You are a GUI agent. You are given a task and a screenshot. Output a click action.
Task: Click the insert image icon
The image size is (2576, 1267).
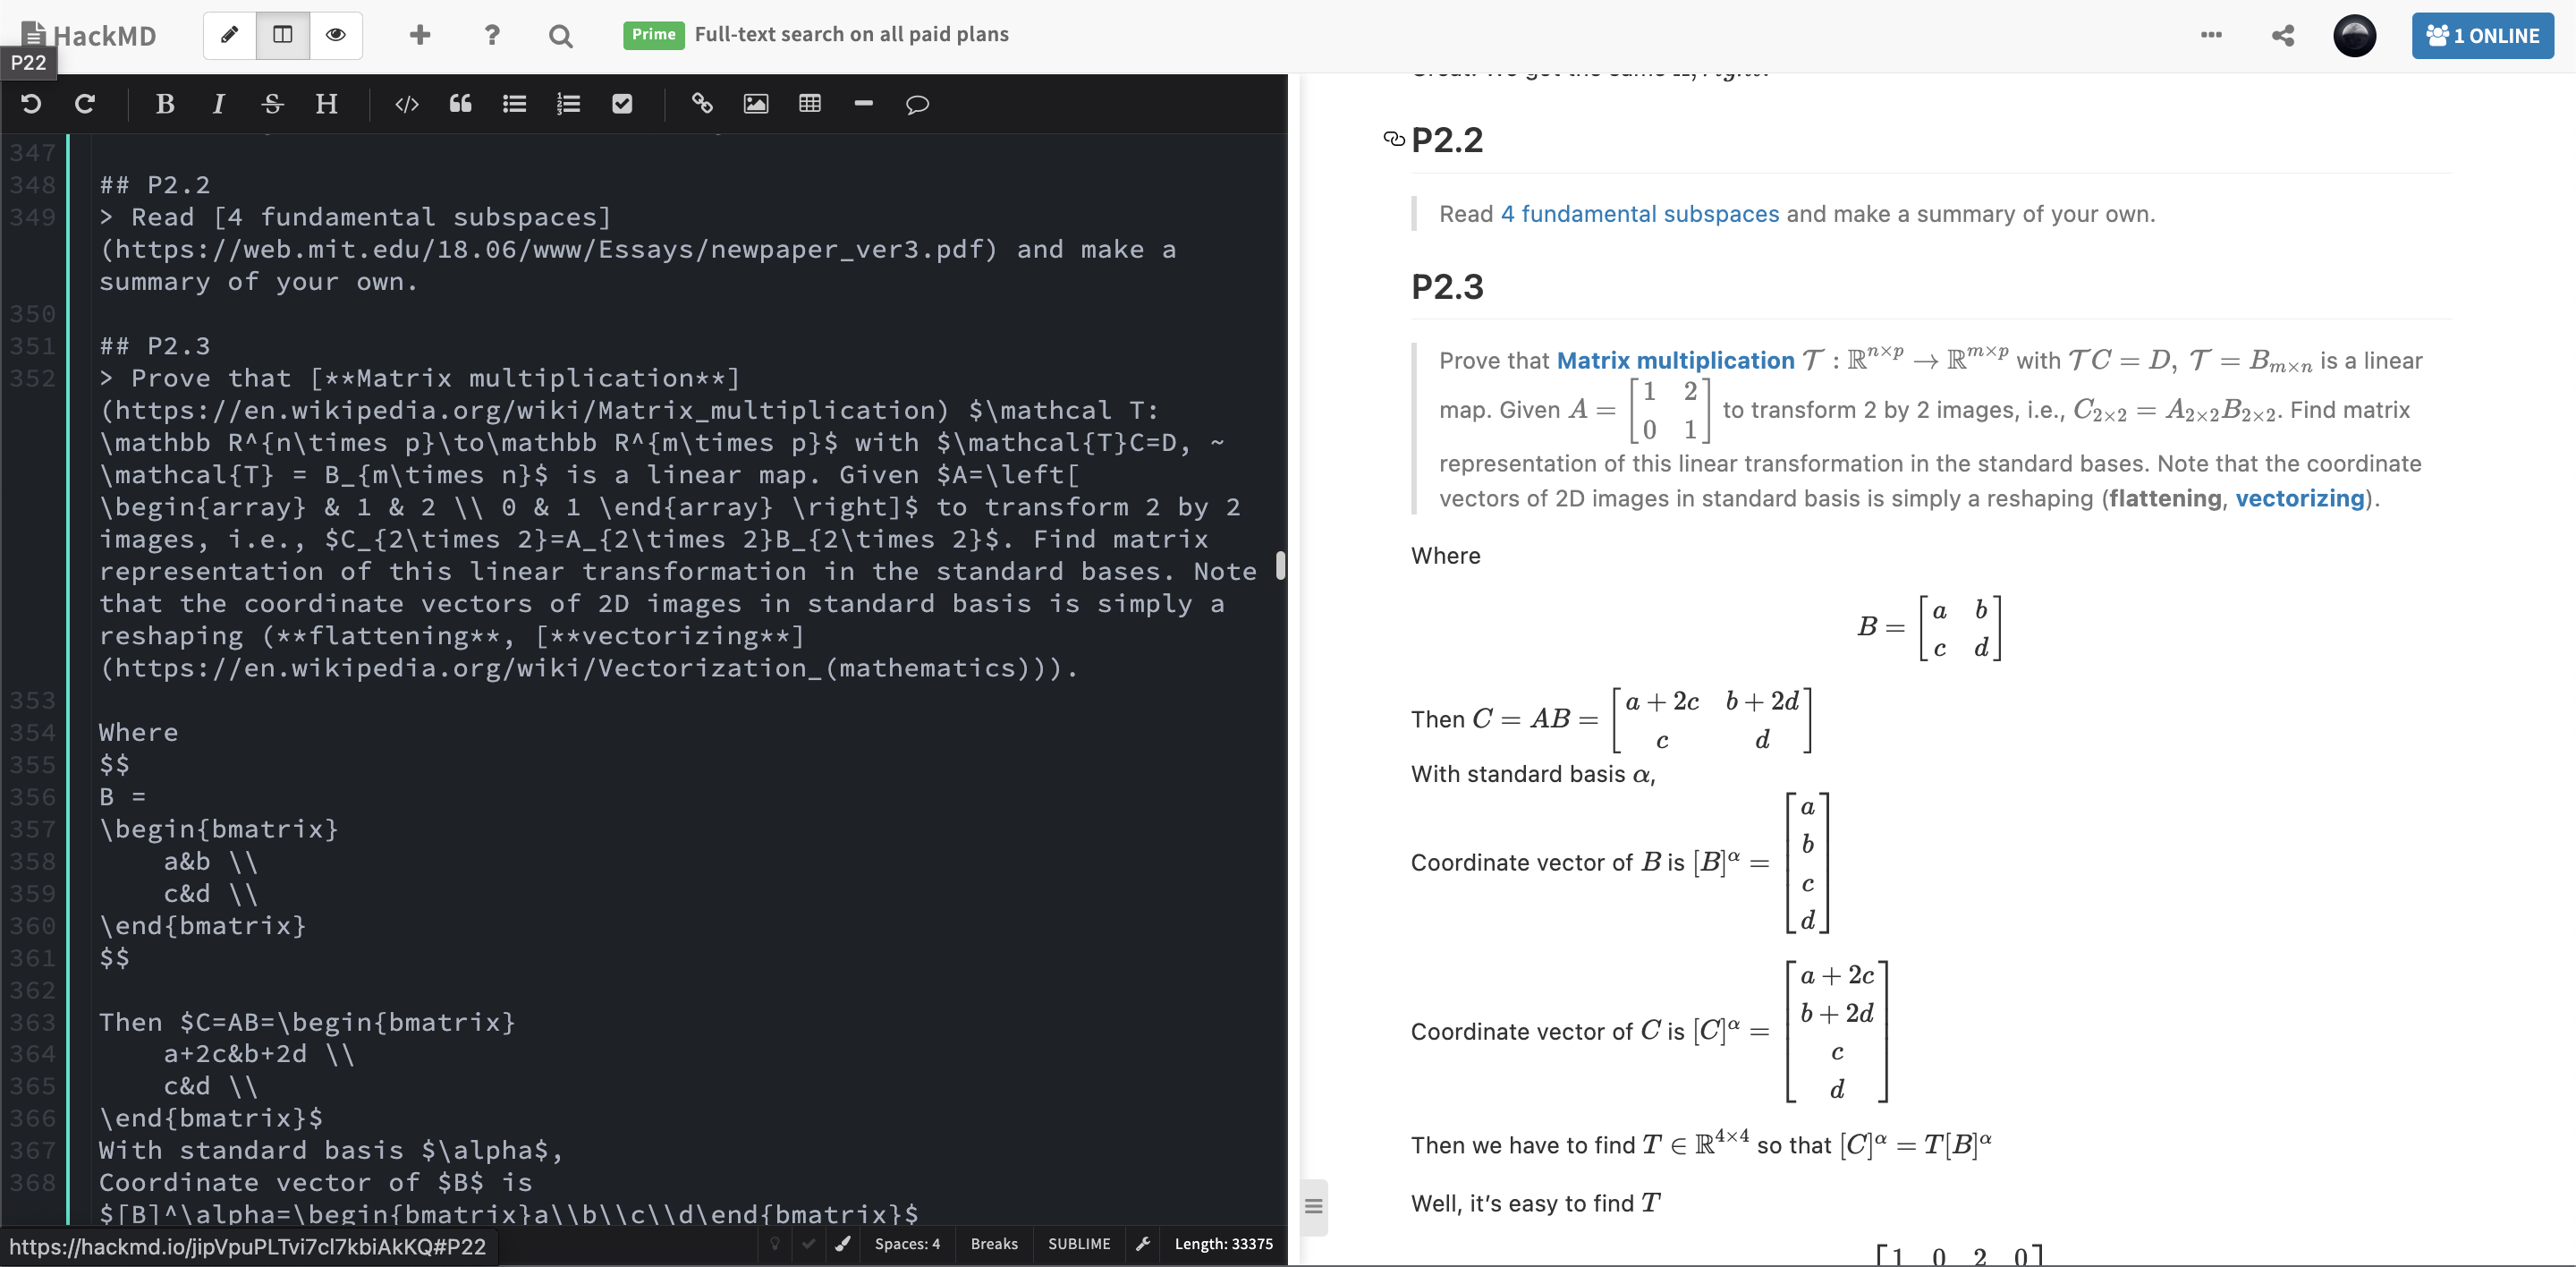pos(756,104)
